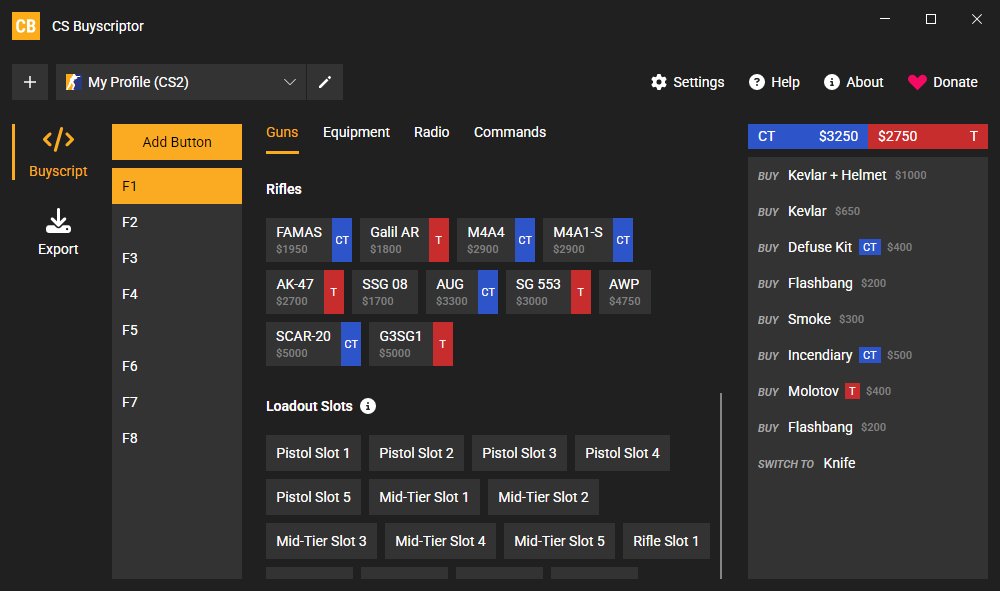The height and width of the screenshot is (591, 1000).
Task: Click the Add Button button
Action: (x=177, y=142)
